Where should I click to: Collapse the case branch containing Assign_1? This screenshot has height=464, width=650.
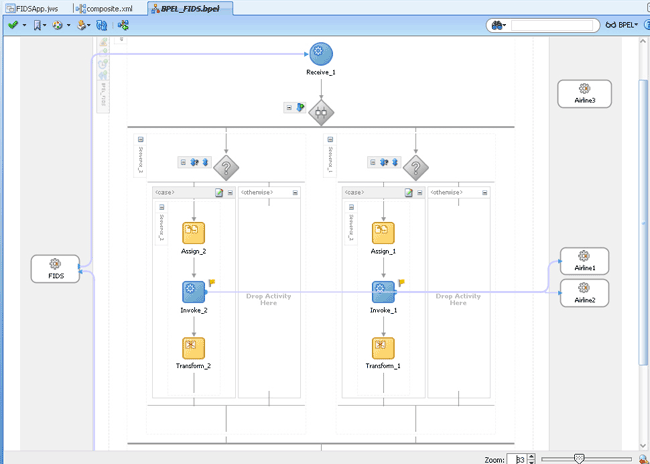pyautogui.click(x=420, y=193)
